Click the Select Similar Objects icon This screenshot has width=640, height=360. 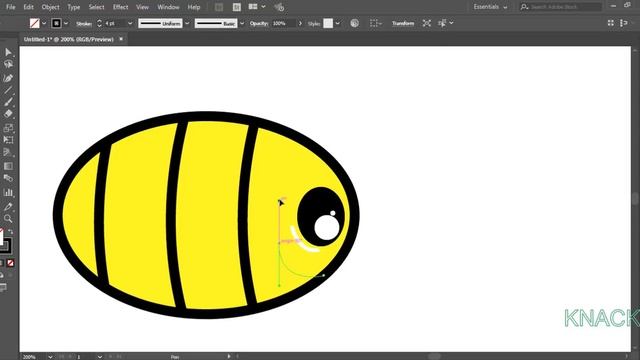(x=442, y=23)
